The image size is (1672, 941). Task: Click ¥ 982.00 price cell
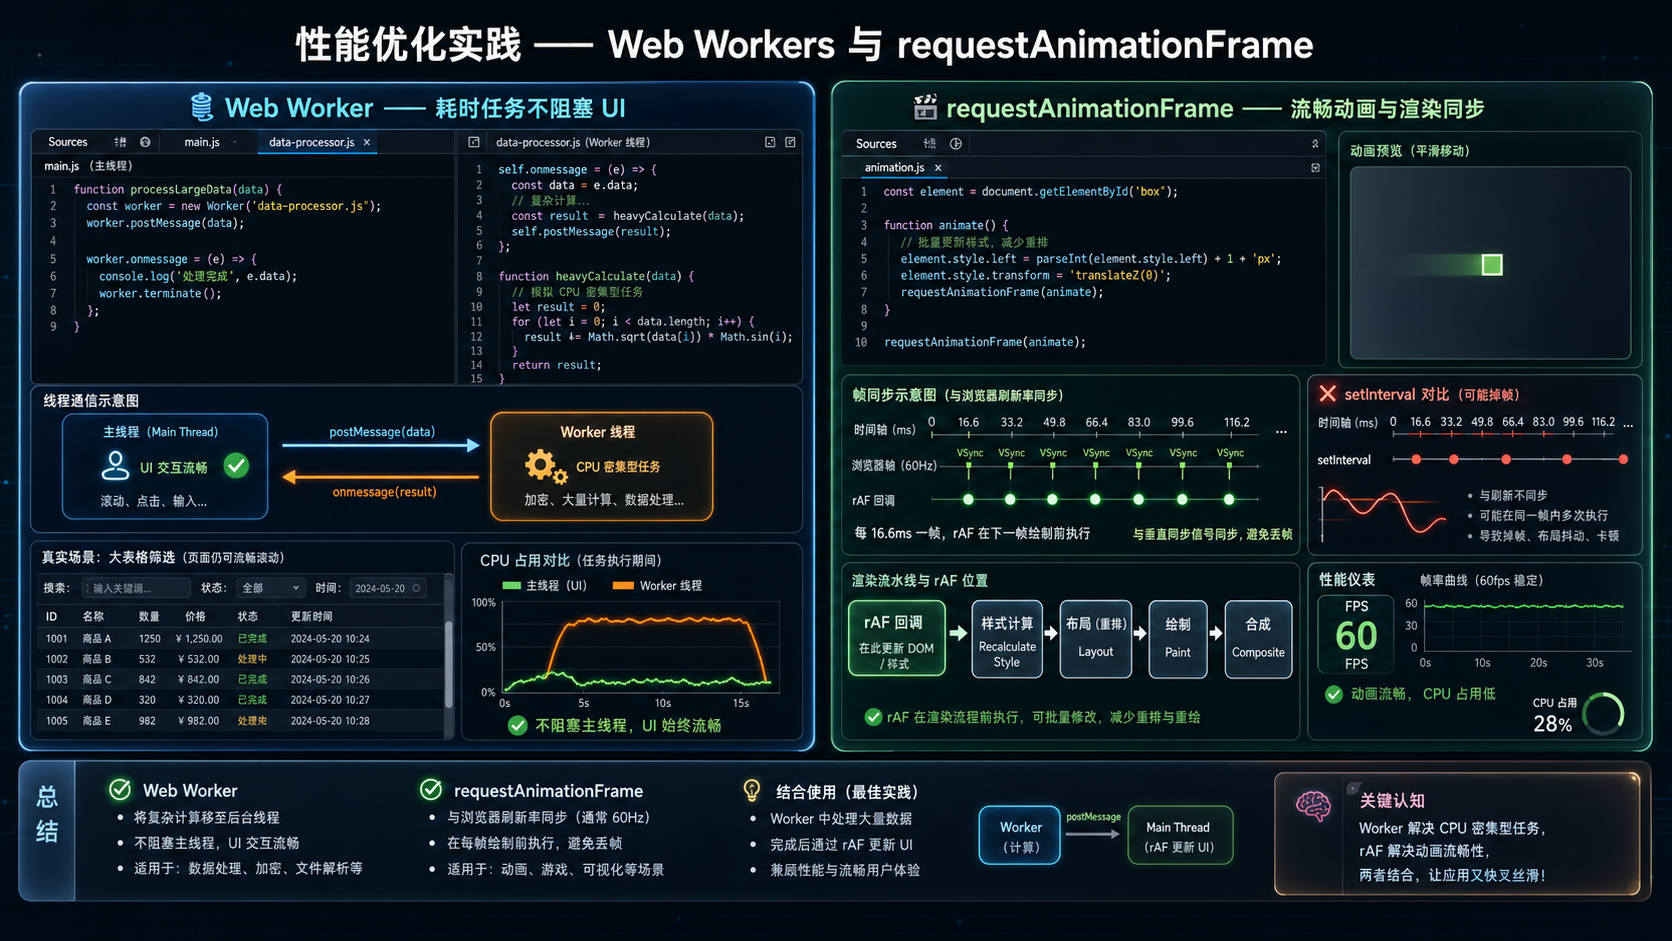(x=197, y=720)
